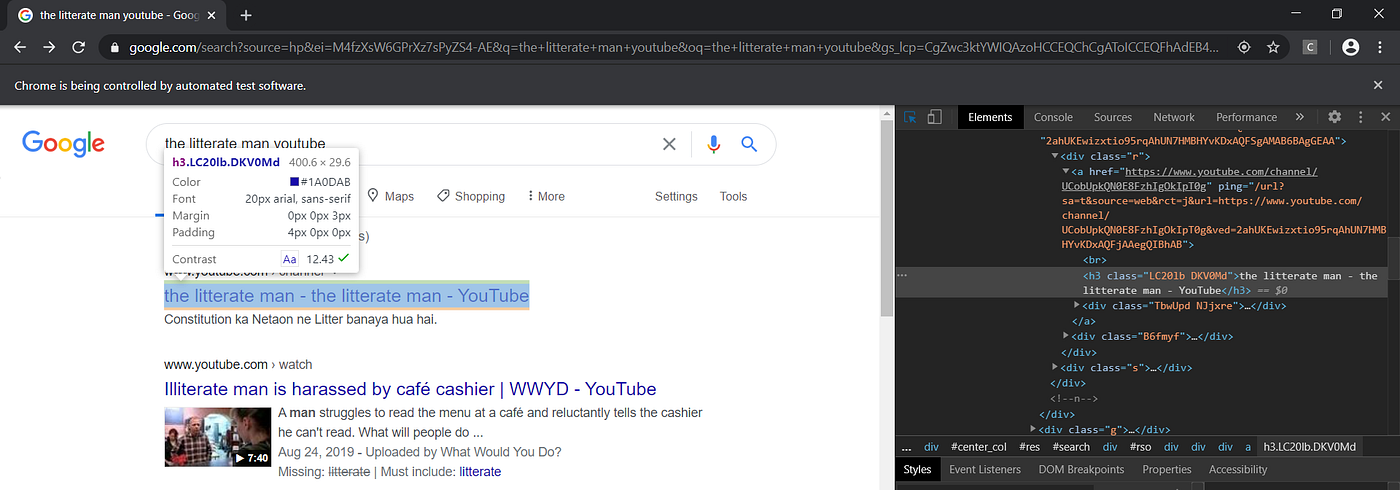Open a new tab with the plus button
1400x490 pixels.
coord(246,15)
